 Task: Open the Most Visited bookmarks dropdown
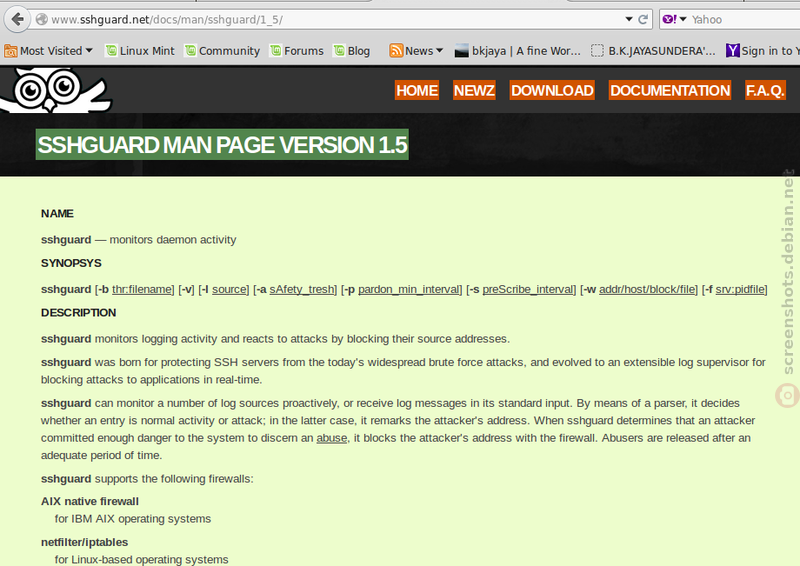pyautogui.click(x=48, y=51)
